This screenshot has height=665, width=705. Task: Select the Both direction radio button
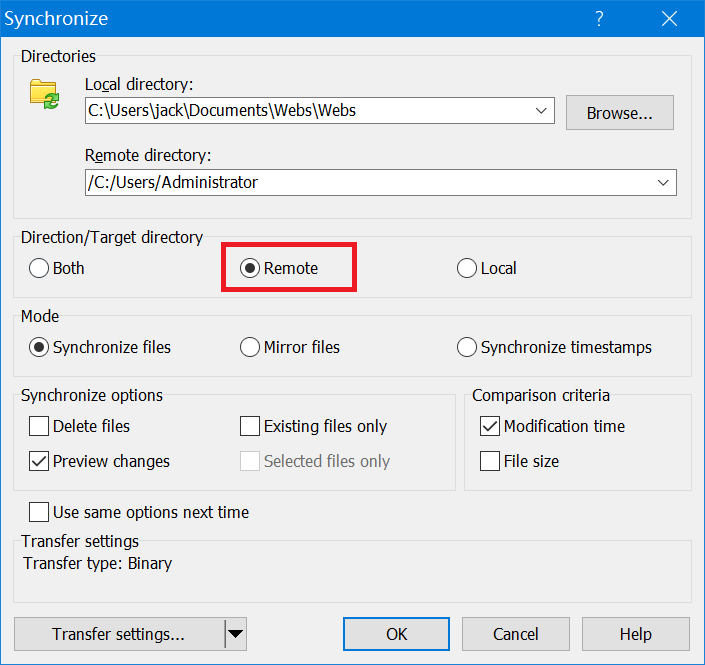click(39, 268)
